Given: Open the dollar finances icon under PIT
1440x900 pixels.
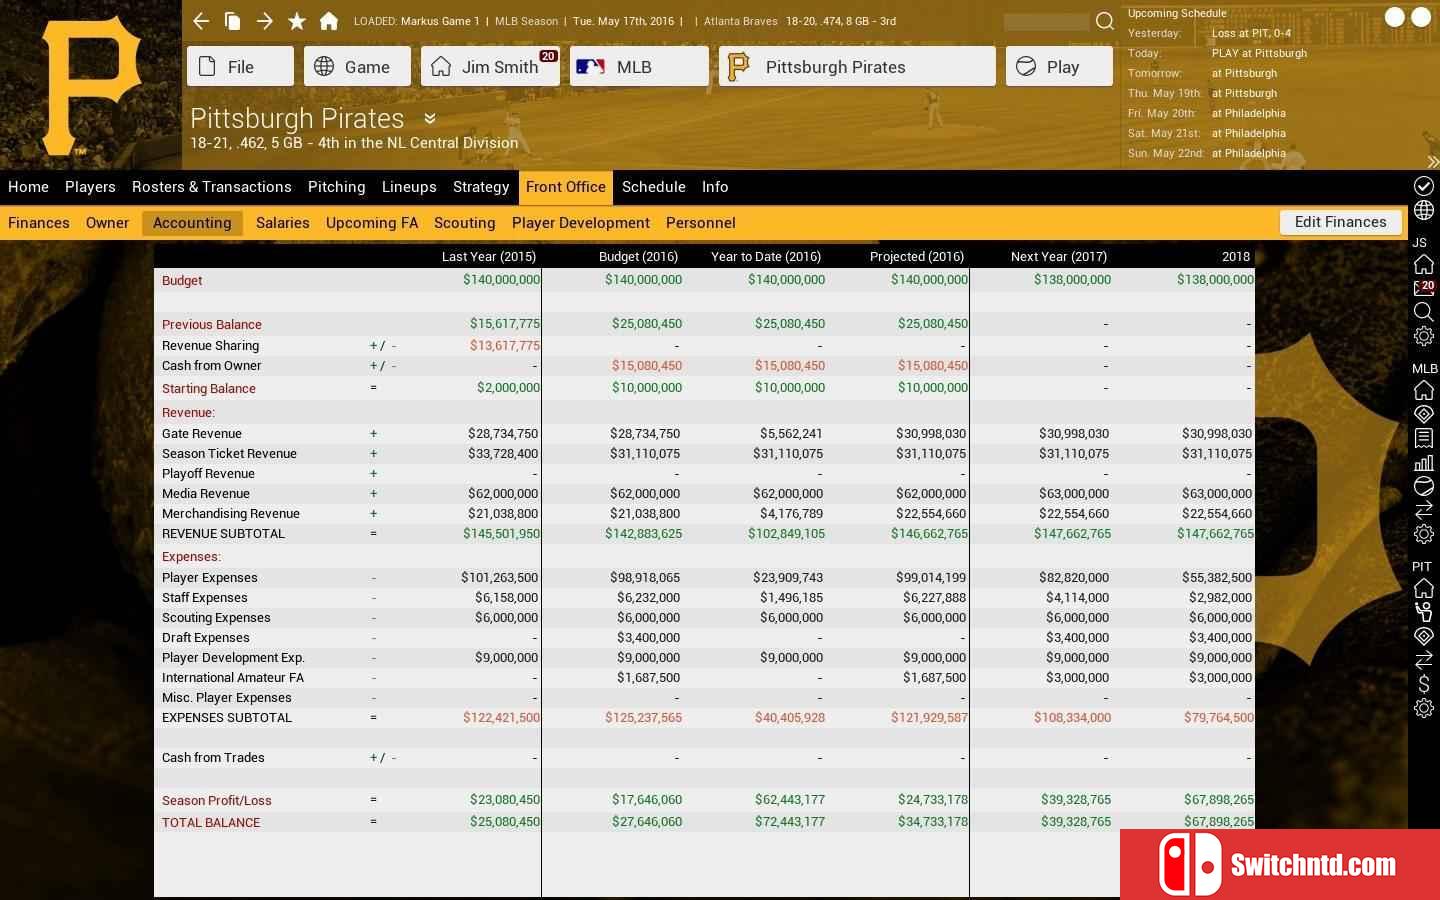Looking at the screenshot, I should pyautogui.click(x=1424, y=684).
